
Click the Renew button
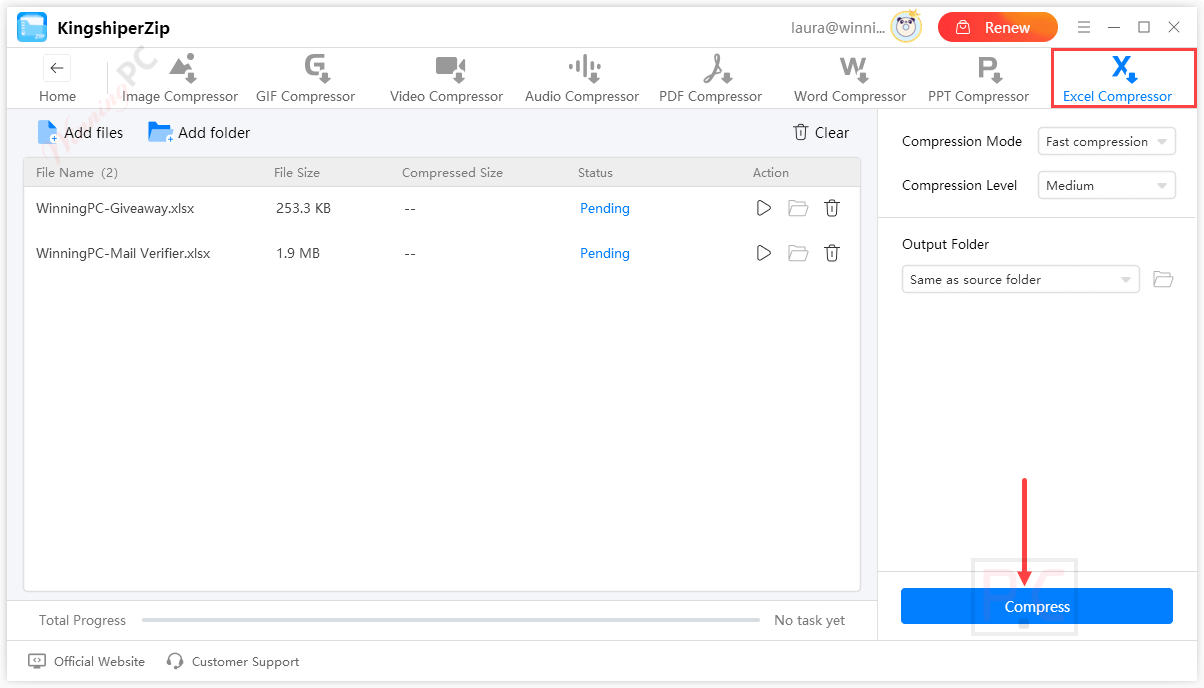pyautogui.click(x=997, y=27)
